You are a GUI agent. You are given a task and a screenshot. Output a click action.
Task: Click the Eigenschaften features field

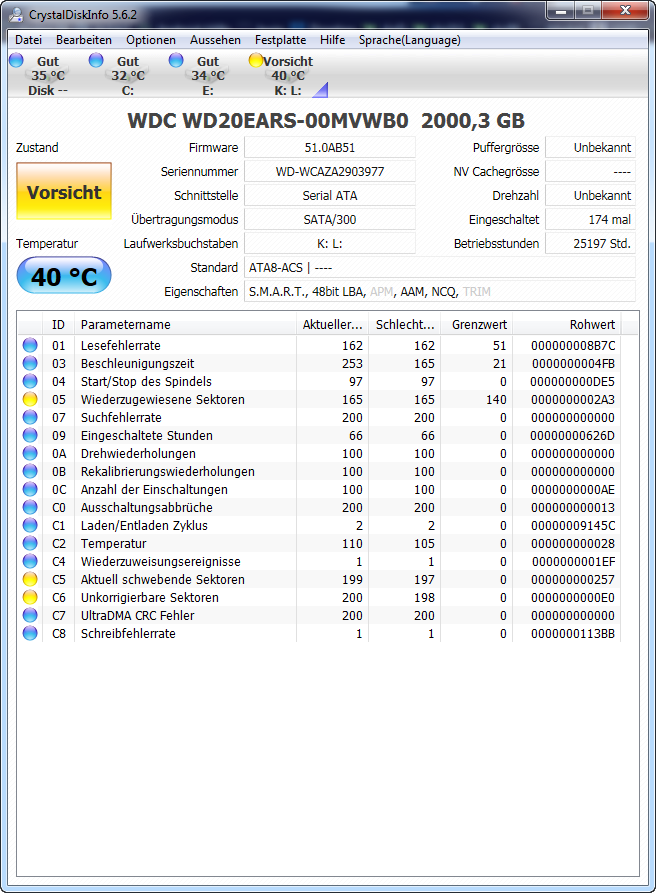tap(440, 291)
